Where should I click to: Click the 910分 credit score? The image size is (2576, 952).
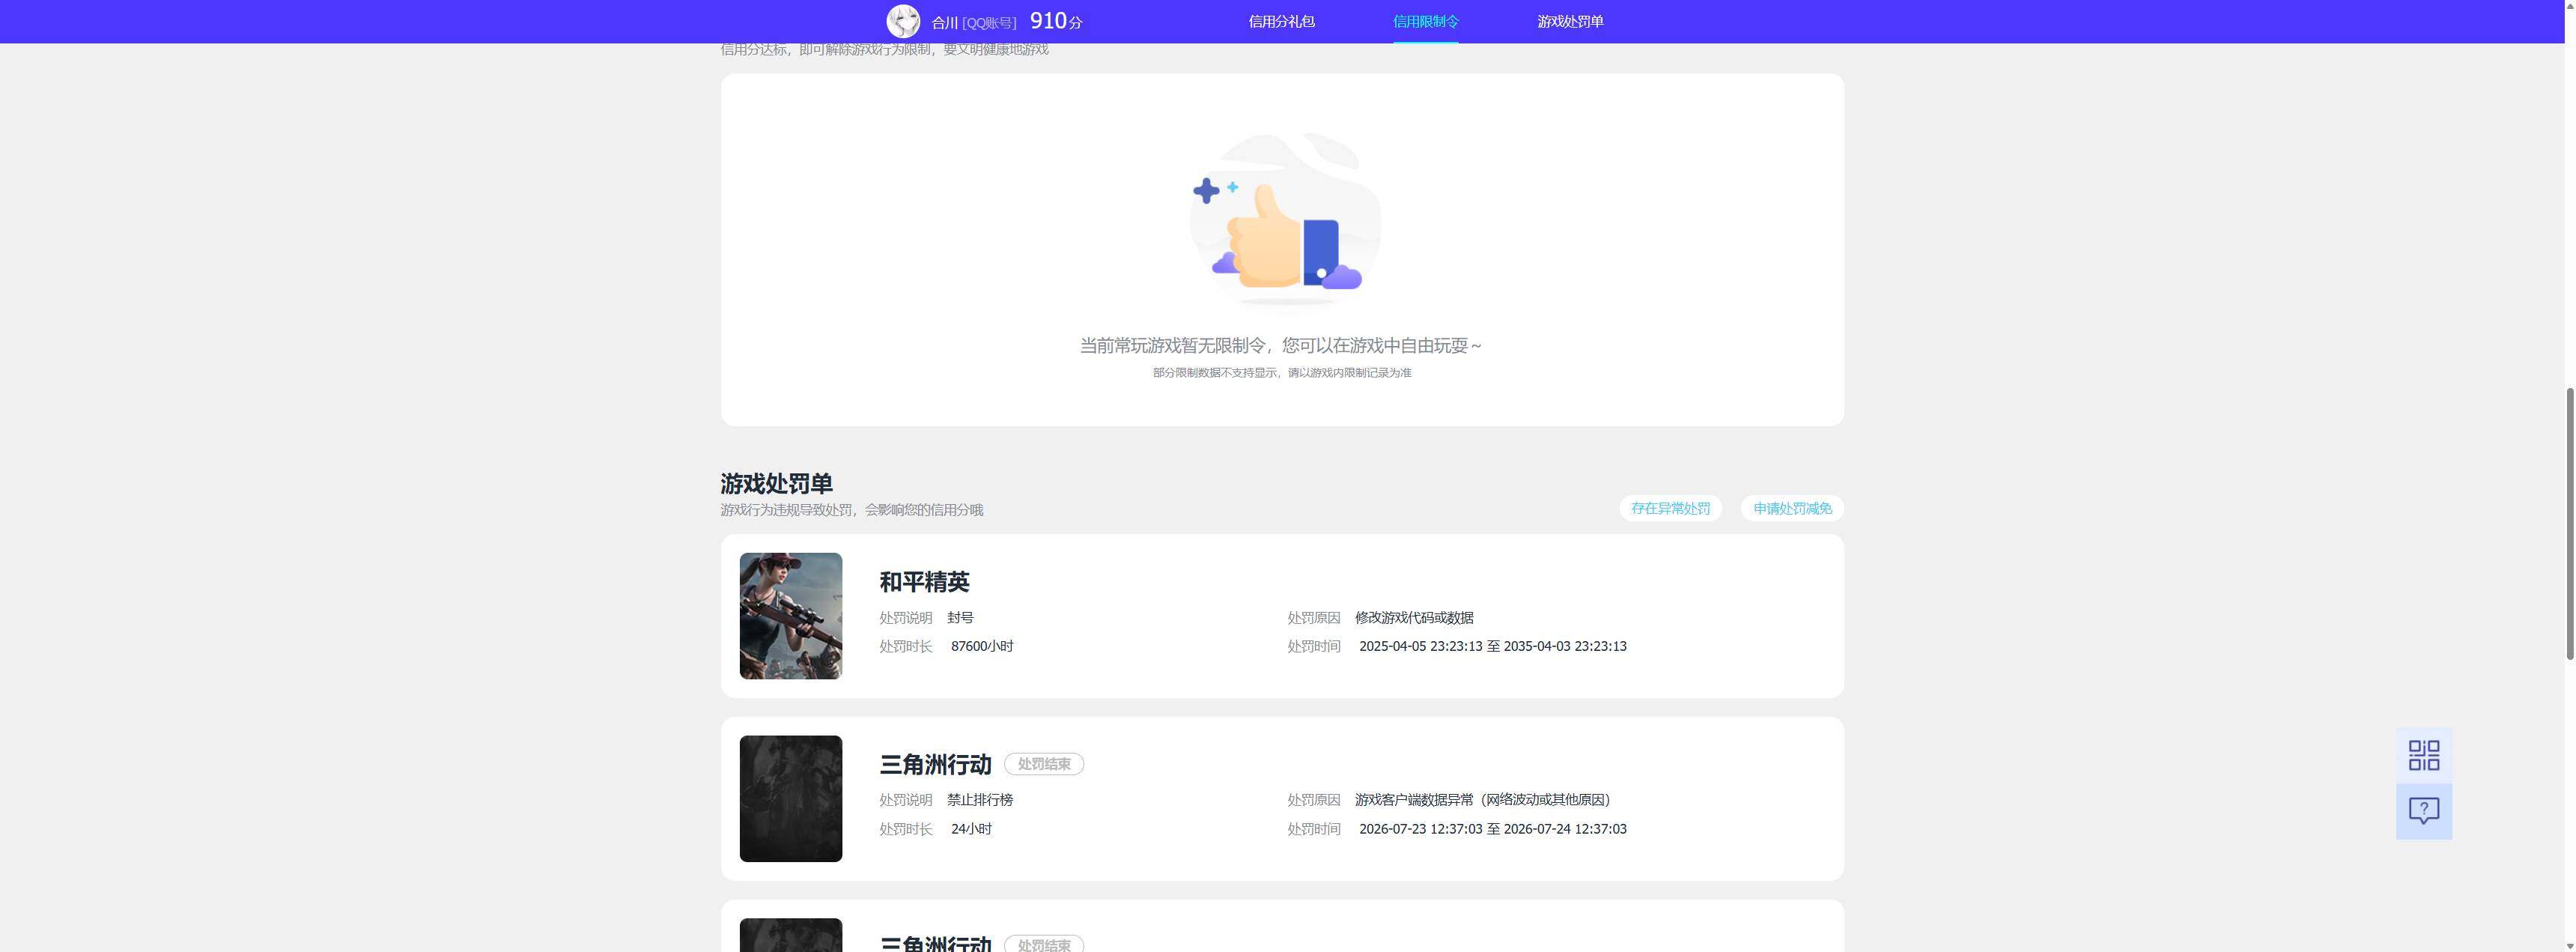(x=1056, y=21)
